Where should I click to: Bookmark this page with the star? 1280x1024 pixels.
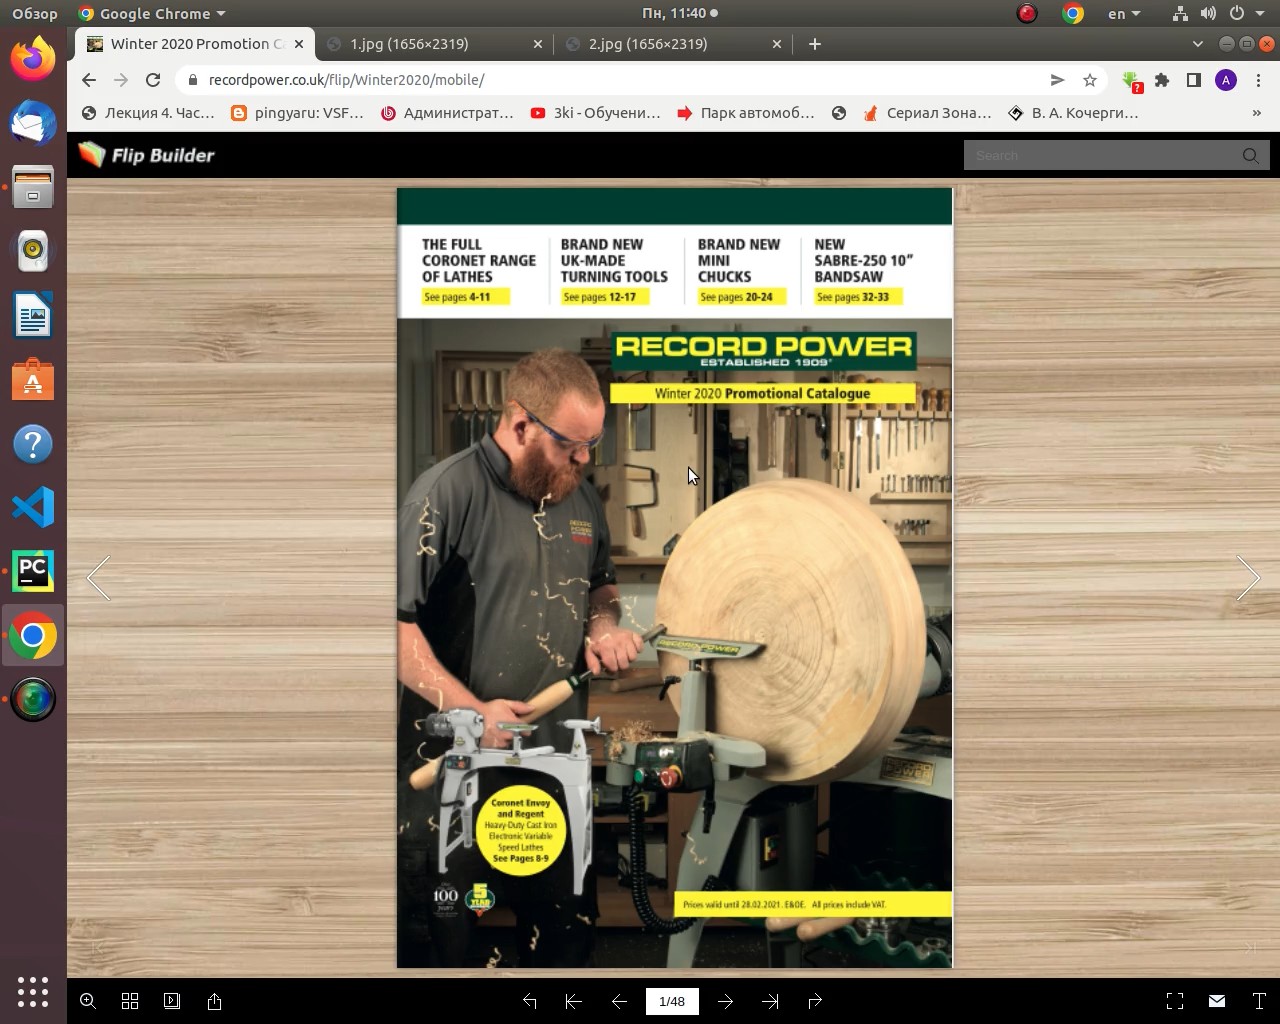(x=1090, y=80)
